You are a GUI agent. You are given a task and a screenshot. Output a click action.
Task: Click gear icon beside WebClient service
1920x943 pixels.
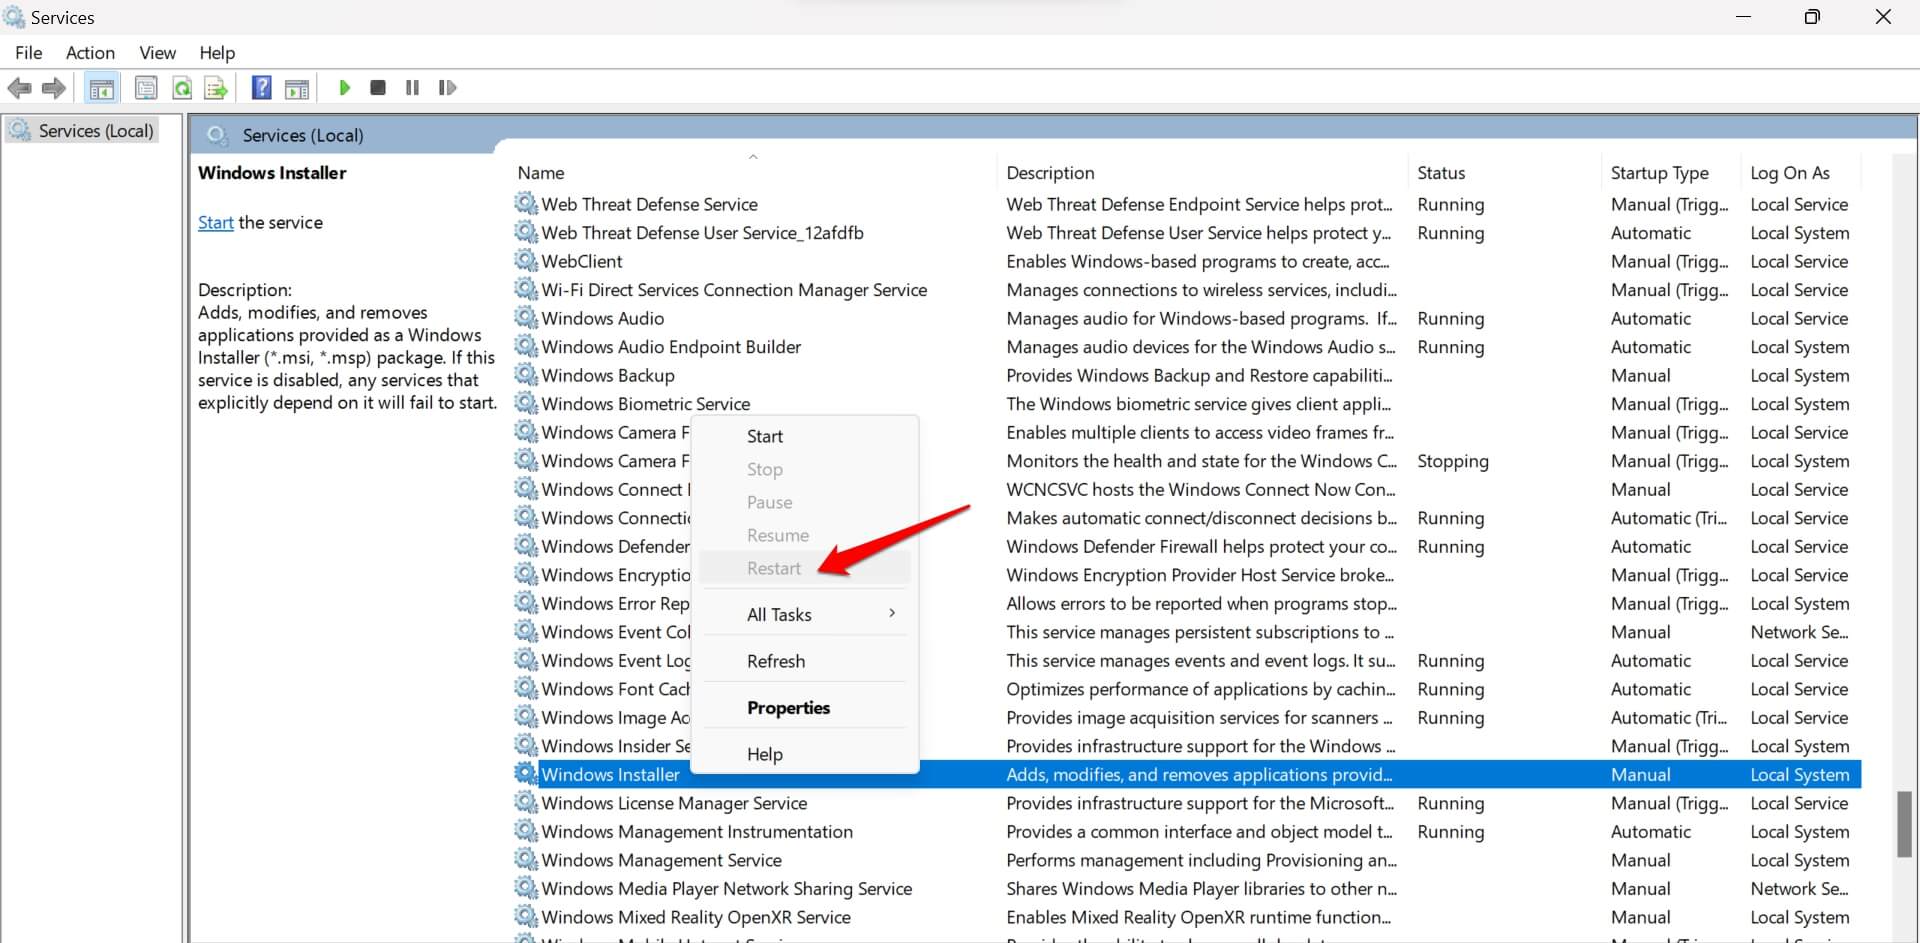point(526,261)
